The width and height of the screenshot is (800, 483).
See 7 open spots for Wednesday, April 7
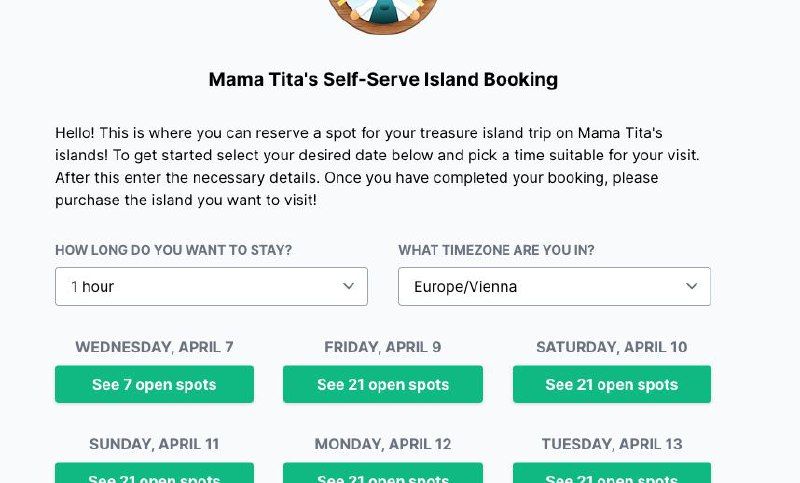click(154, 385)
